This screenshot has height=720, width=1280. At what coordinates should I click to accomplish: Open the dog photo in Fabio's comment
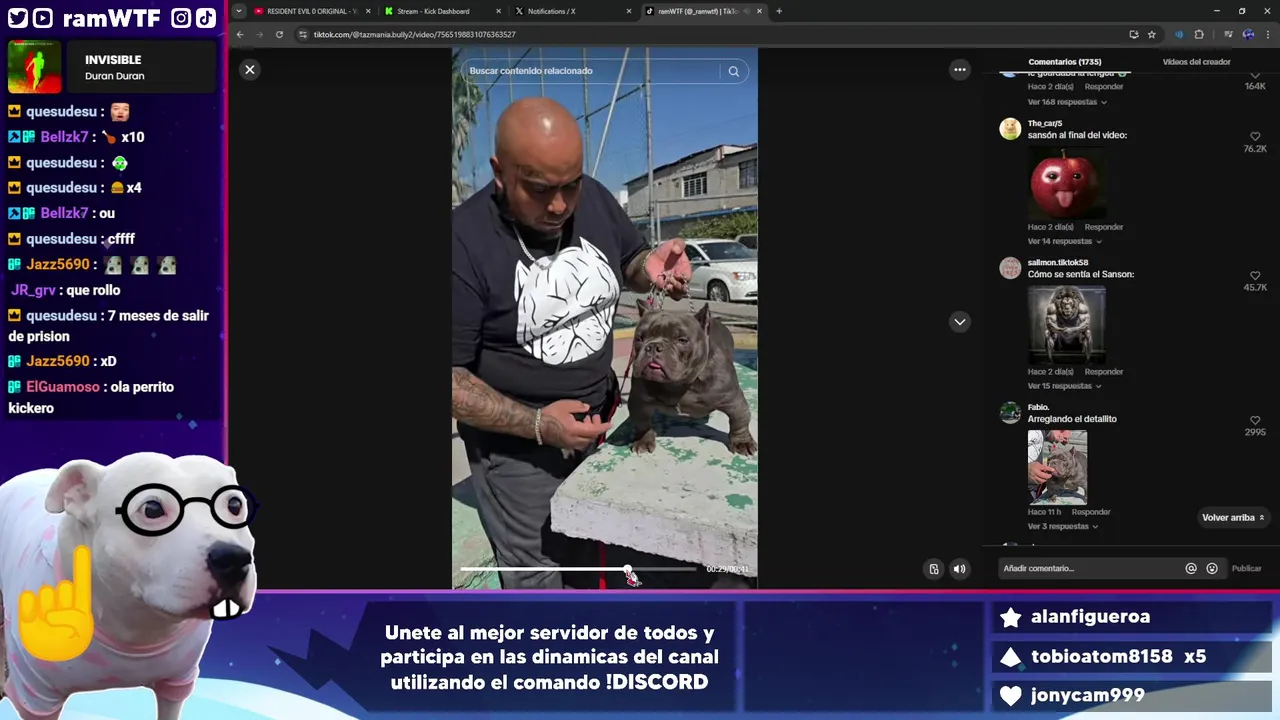(1057, 467)
